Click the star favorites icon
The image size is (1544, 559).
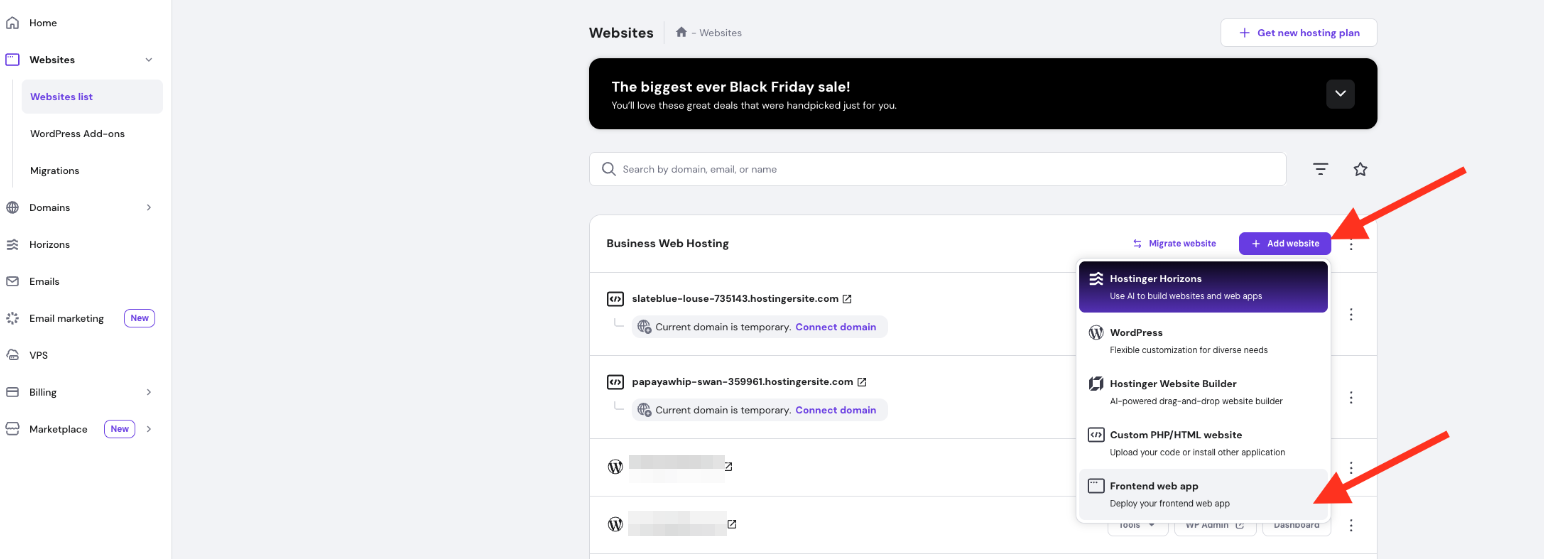tap(1360, 170)
